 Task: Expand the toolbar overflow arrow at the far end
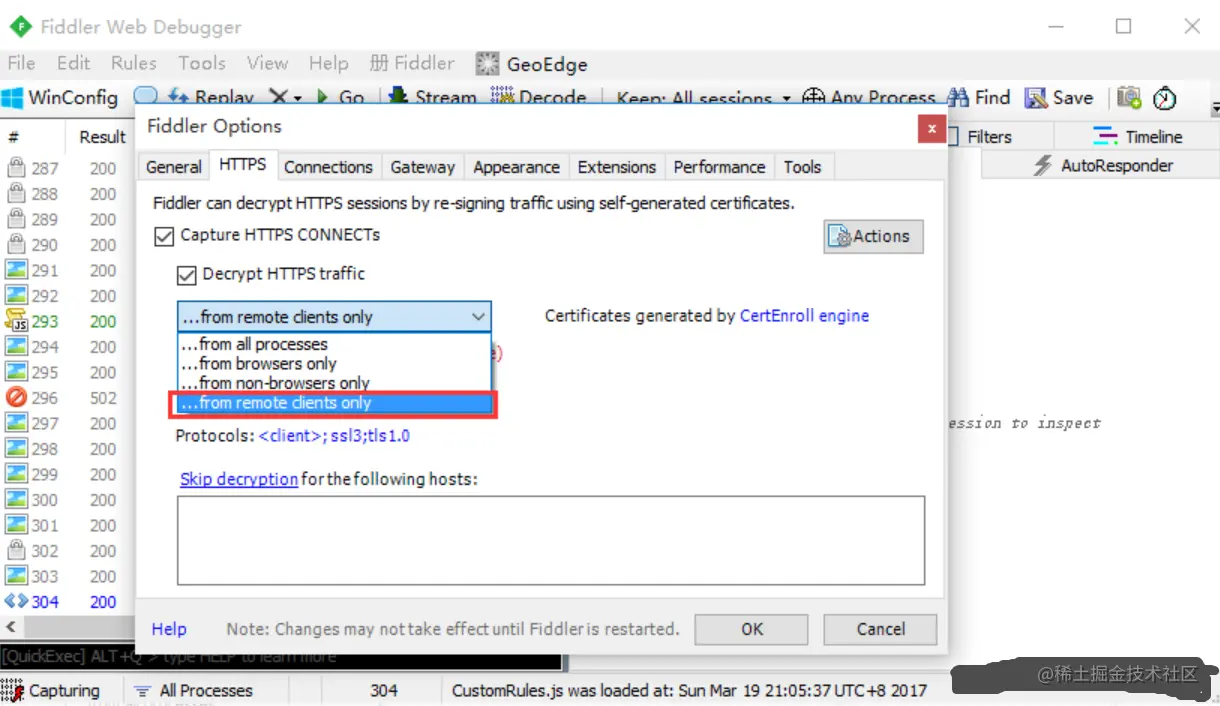click(1214, 107)
